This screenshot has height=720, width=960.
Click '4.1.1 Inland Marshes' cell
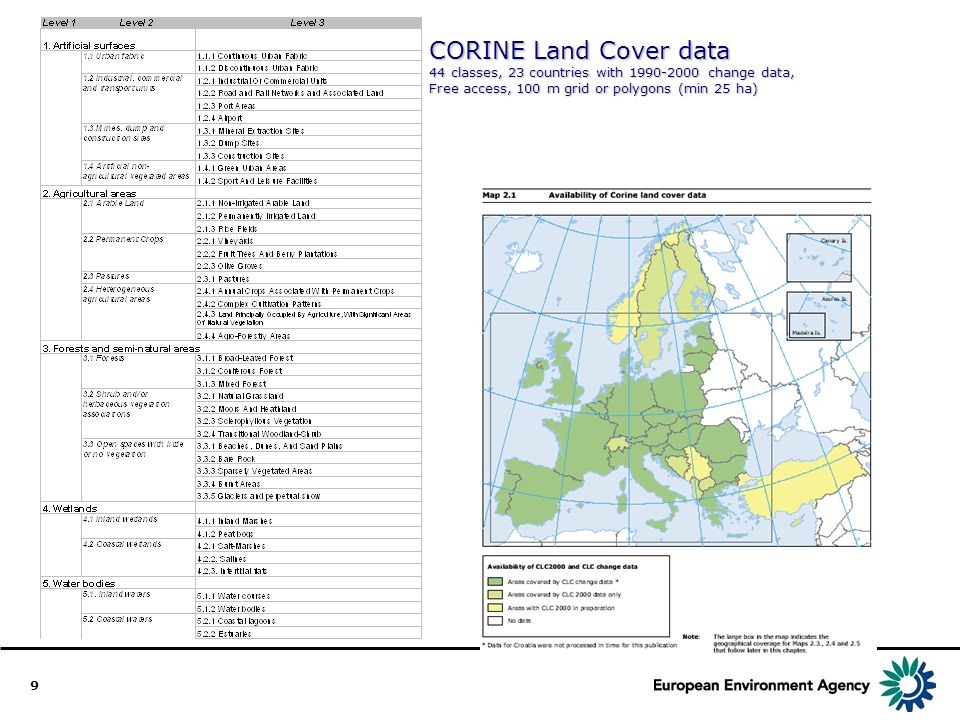(309, 521)
